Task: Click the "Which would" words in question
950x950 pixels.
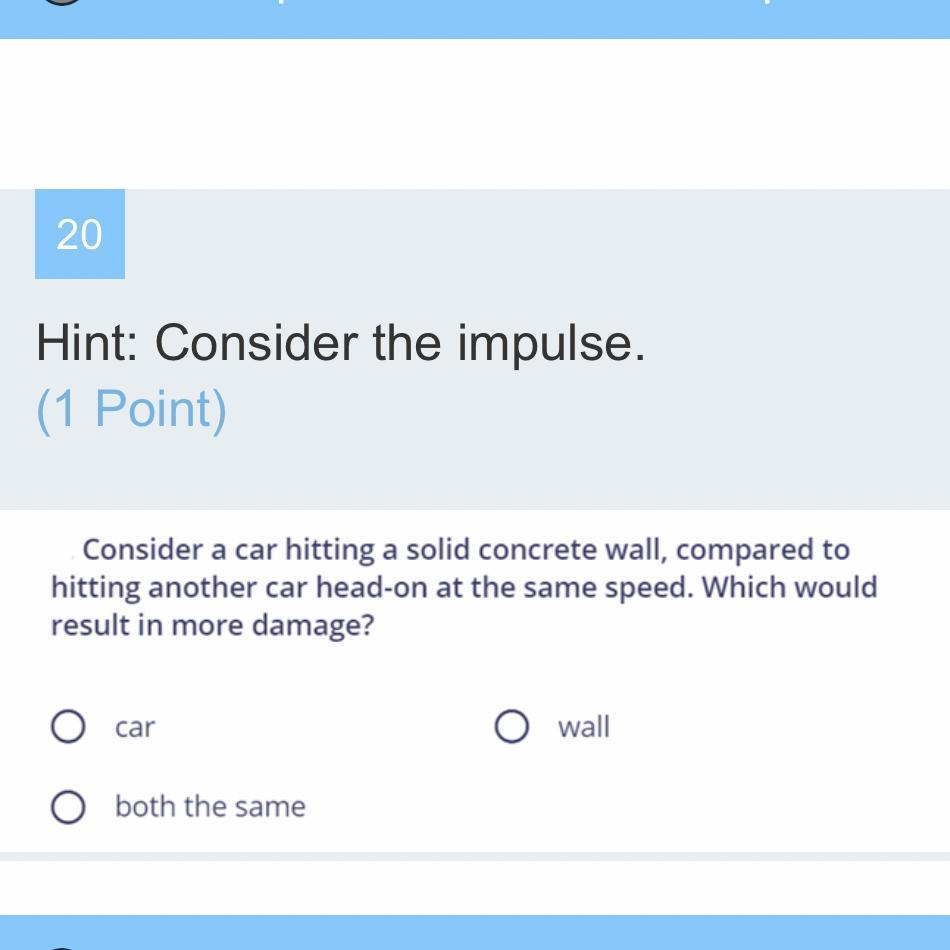Action: pos(789,587)
